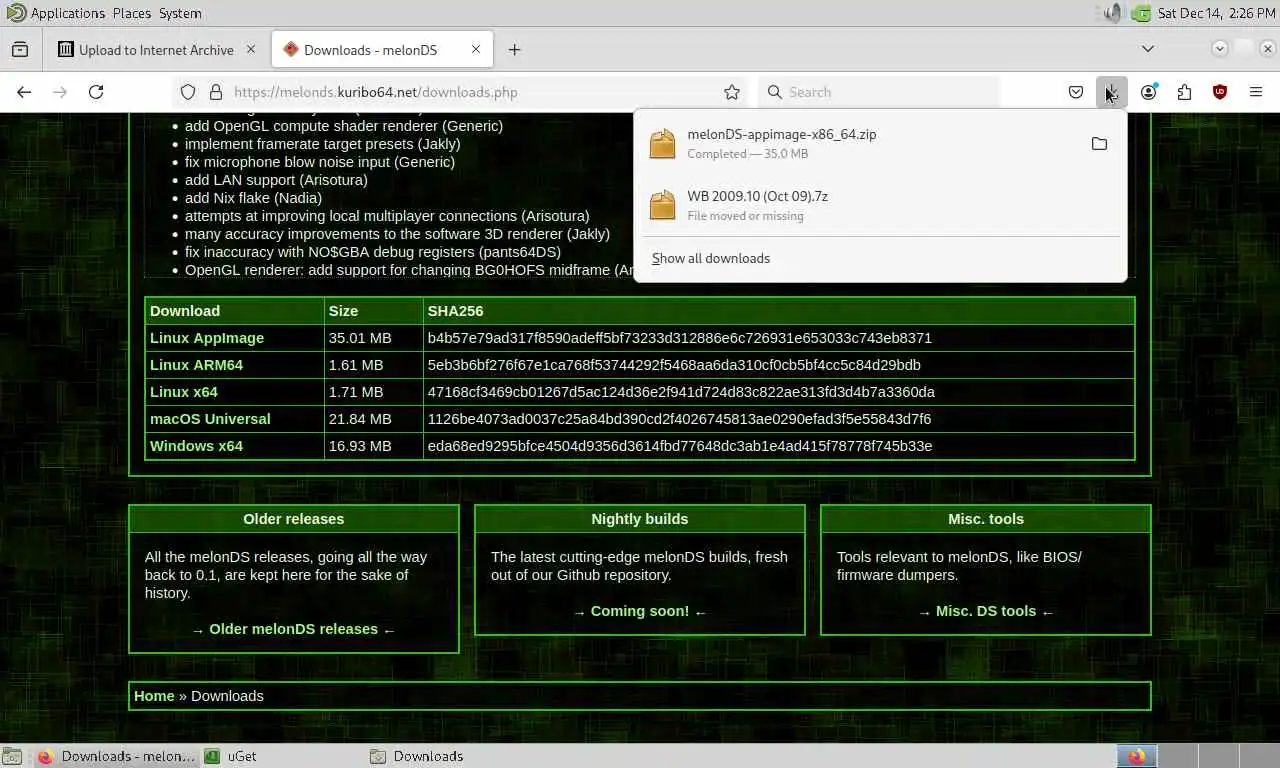Open the Extensions puzzle icon
Screen dimensions: 1280x768
point(1184,92)
